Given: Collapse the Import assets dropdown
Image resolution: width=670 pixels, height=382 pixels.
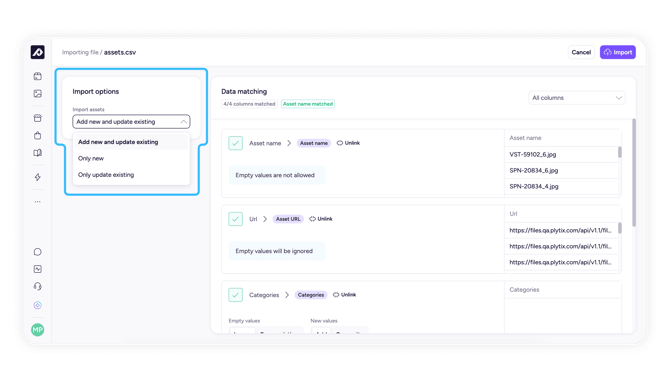Looking at the screenshot, I should pos(131,122).
